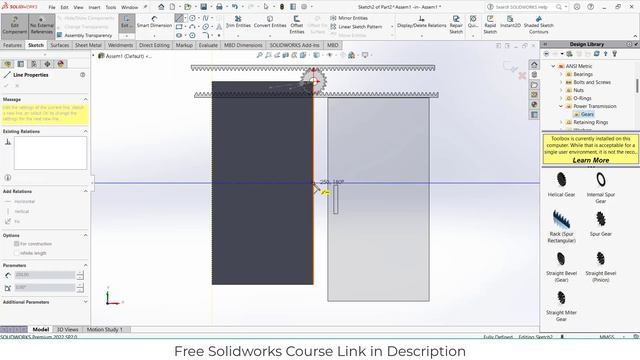
Task: Open the Line Properties help icon
Action: 82,75
